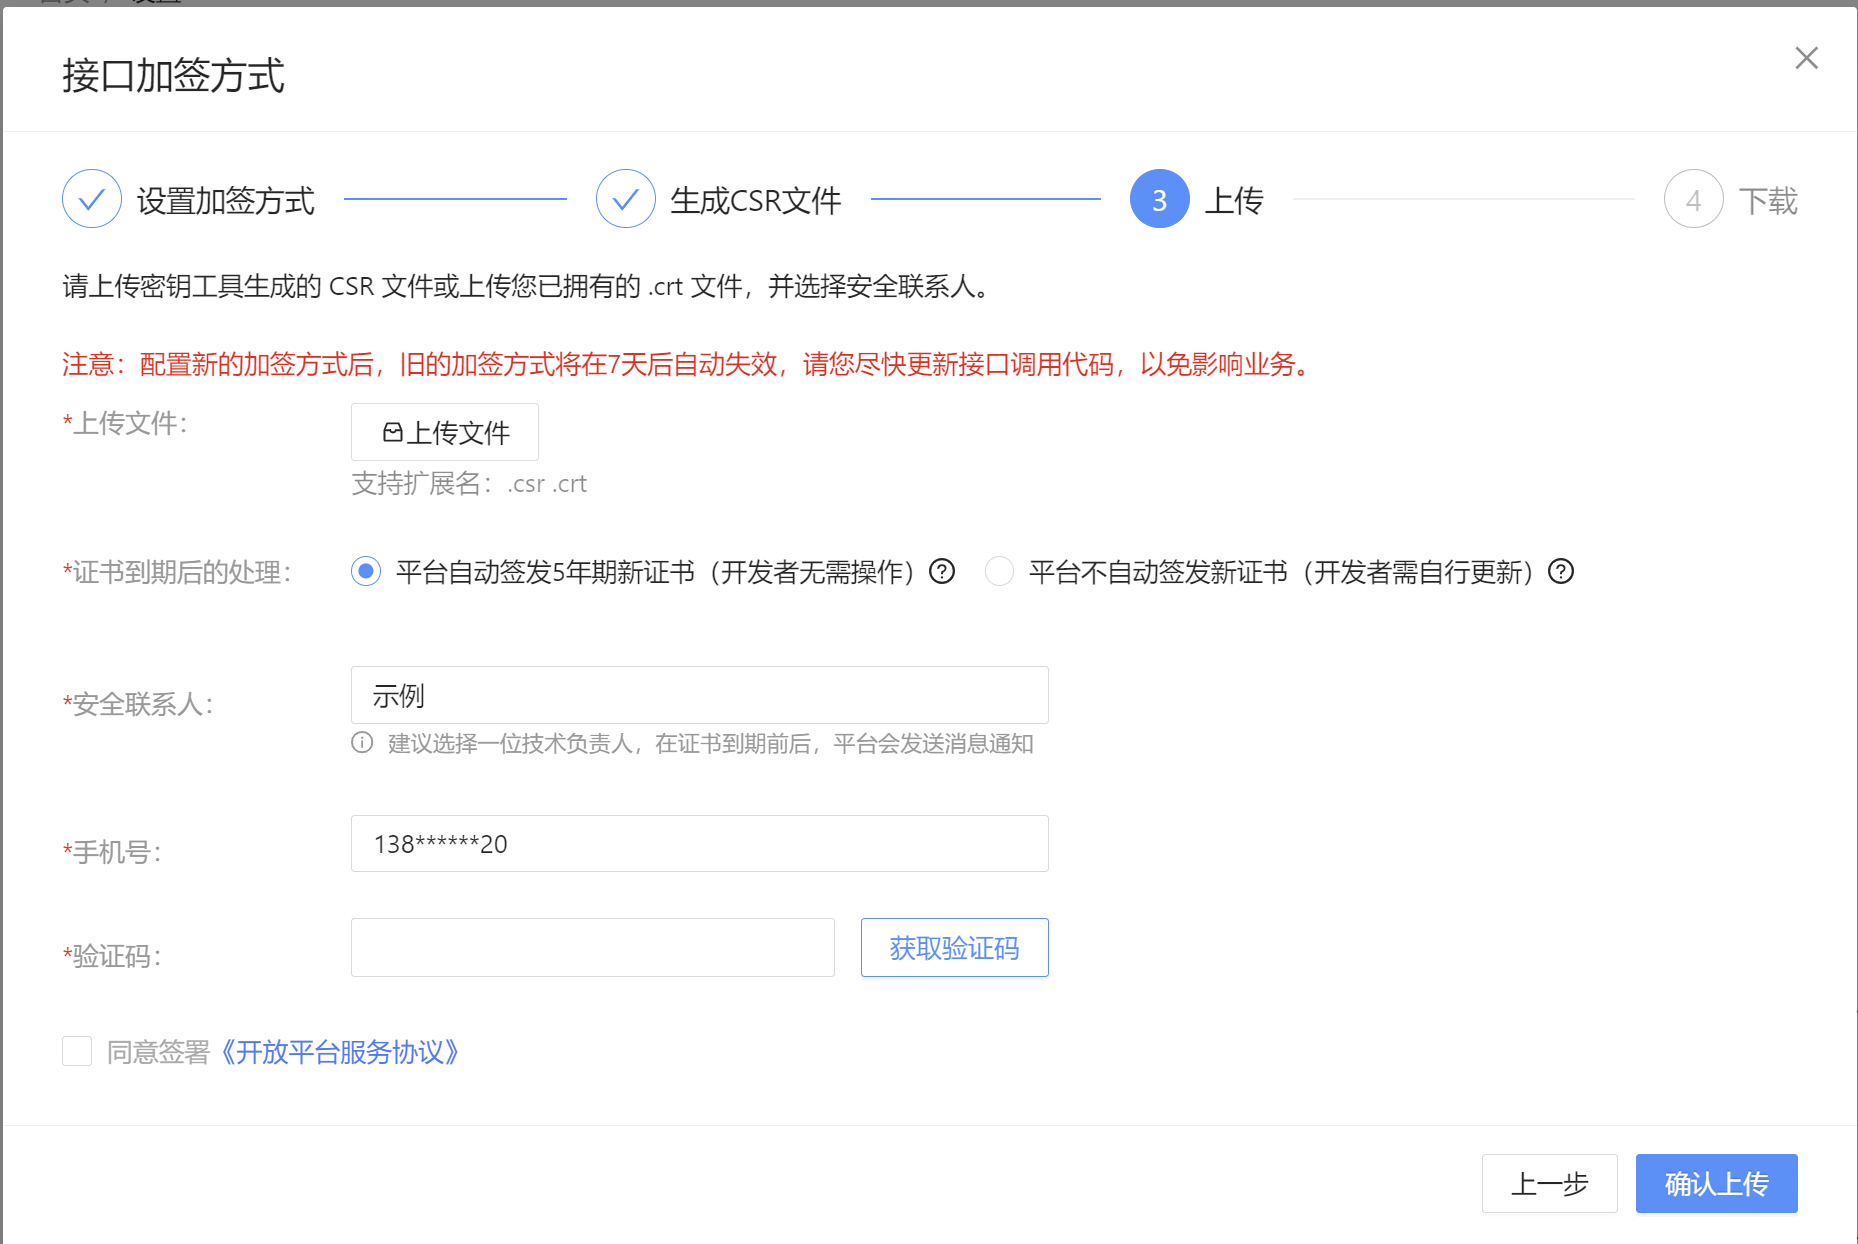This screenshot has height=1244, width=1858.
Task: Focus the 验证码 input field
Action: click(x=592, y=947)
